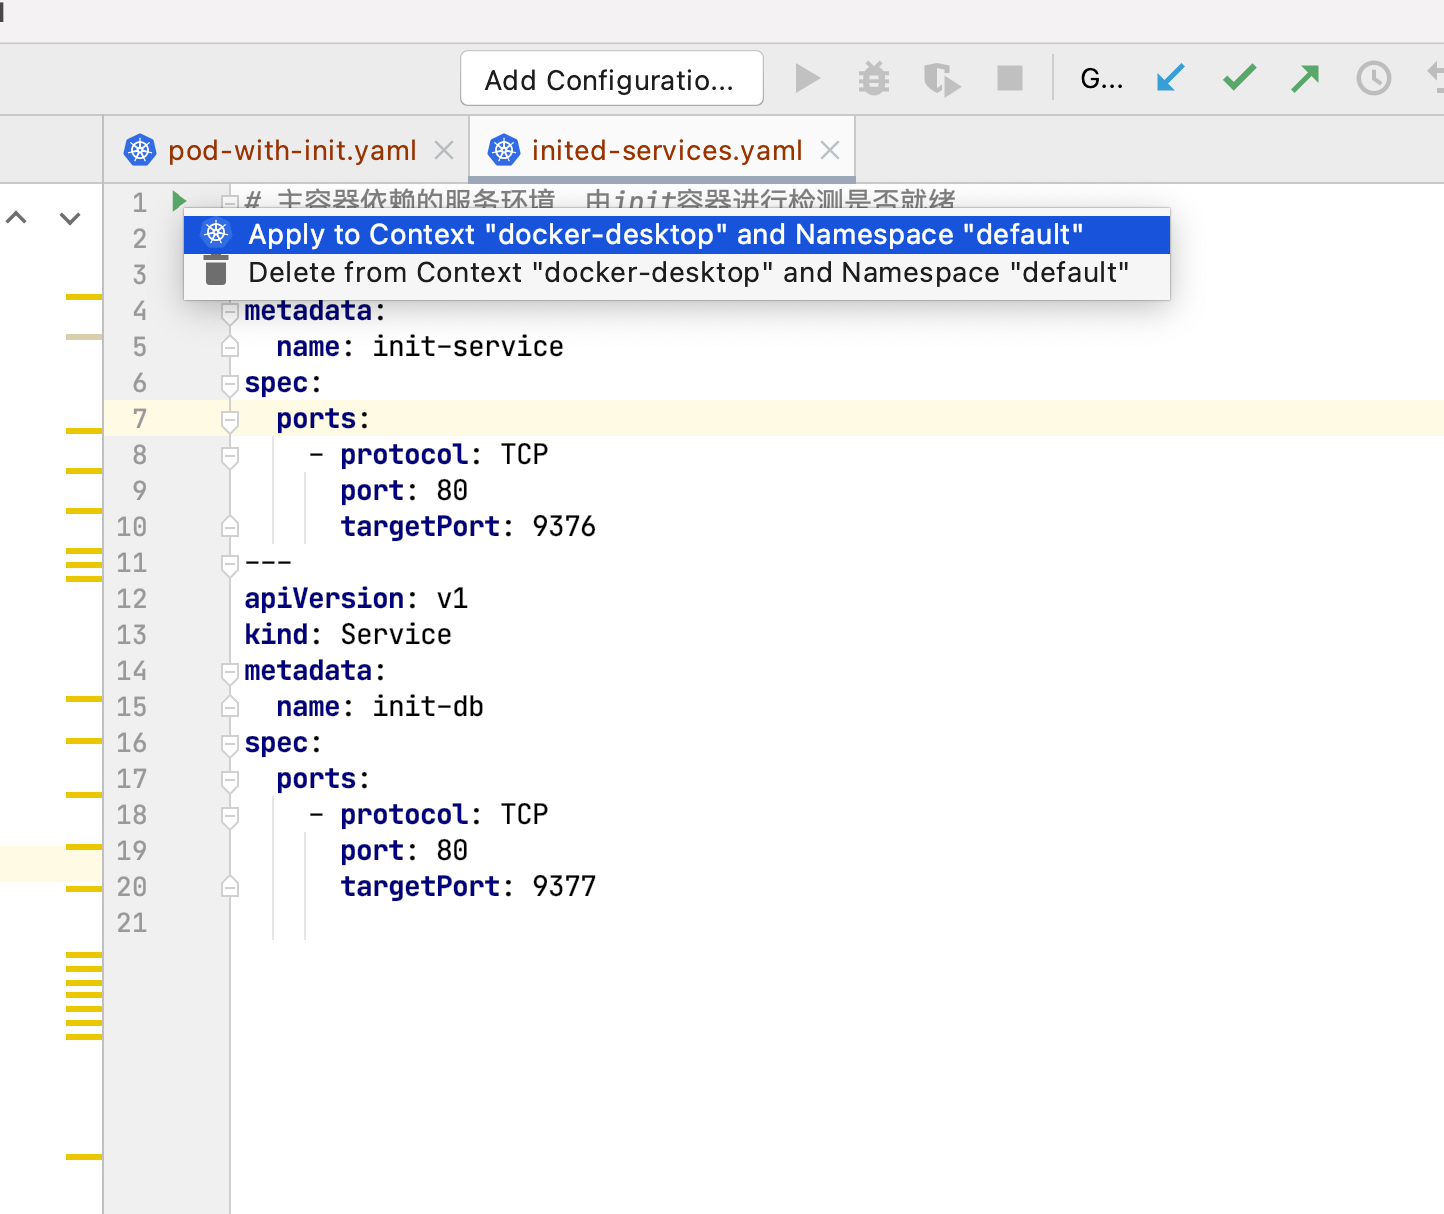Collapse the spec fold on line 16
Image resolution: width=1444 pixels, height=1214 pixels.
[230, 743]
